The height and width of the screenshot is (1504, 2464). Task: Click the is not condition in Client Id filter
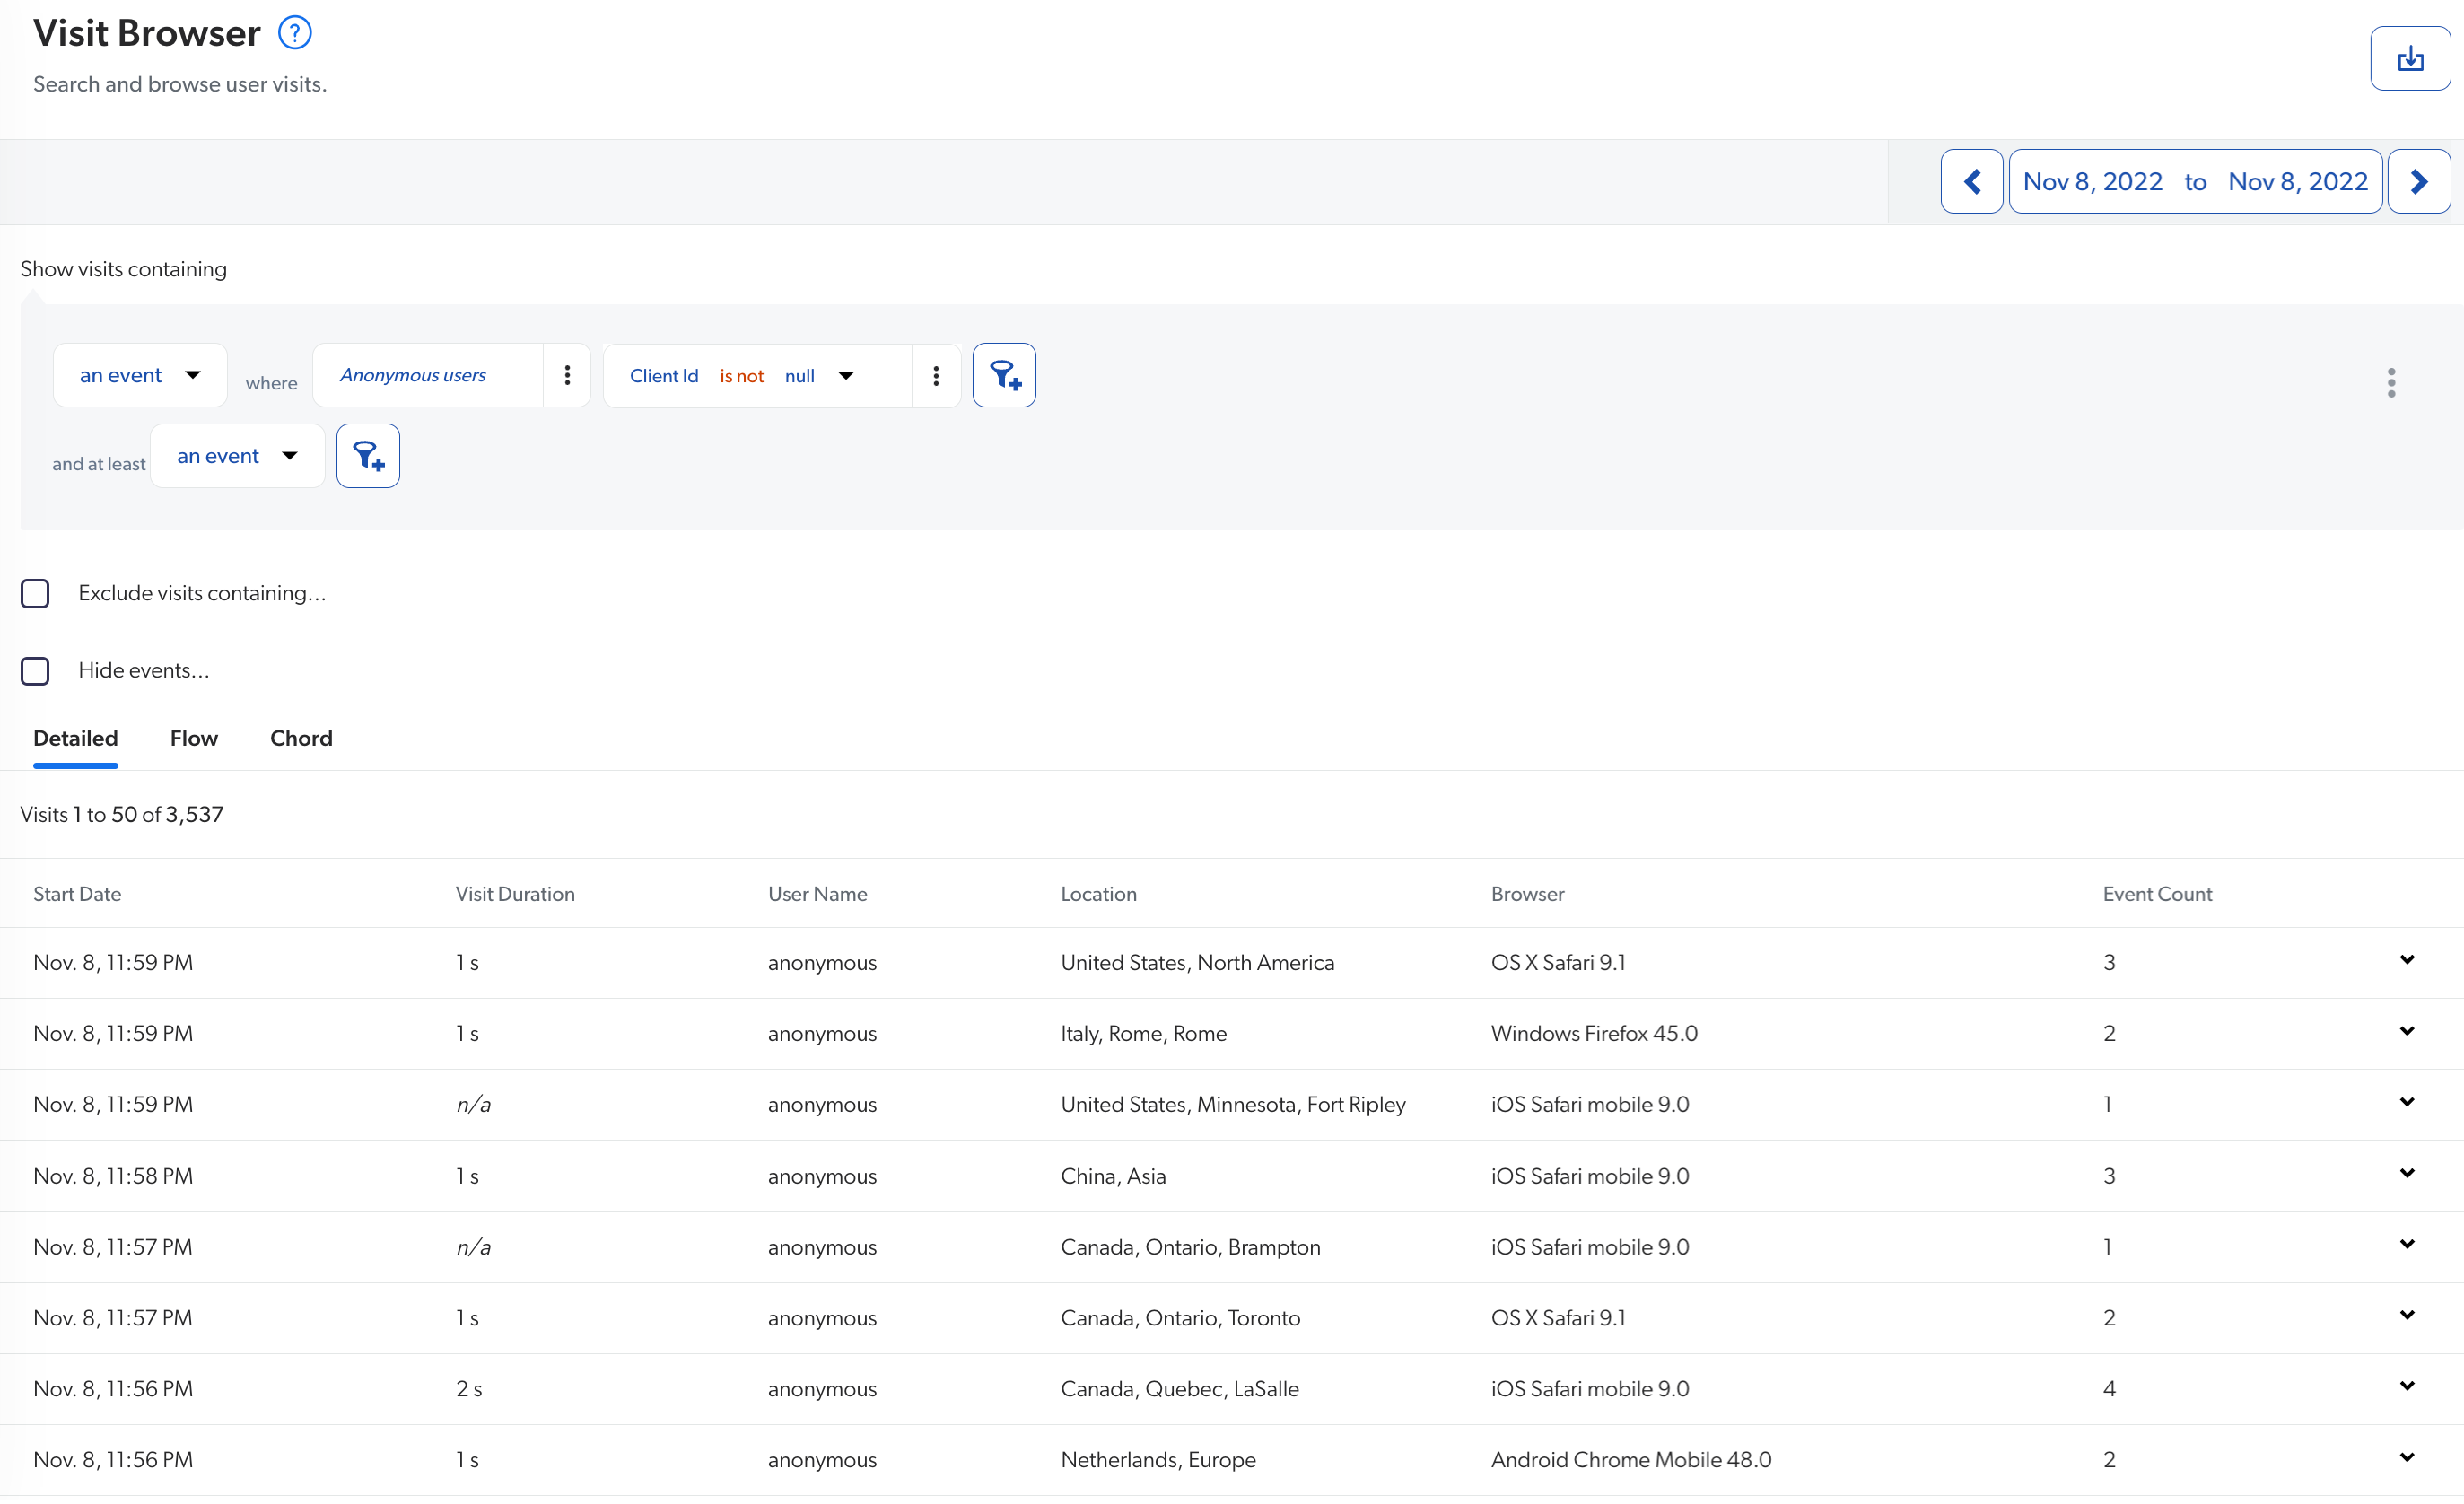[x=741, y=376]
